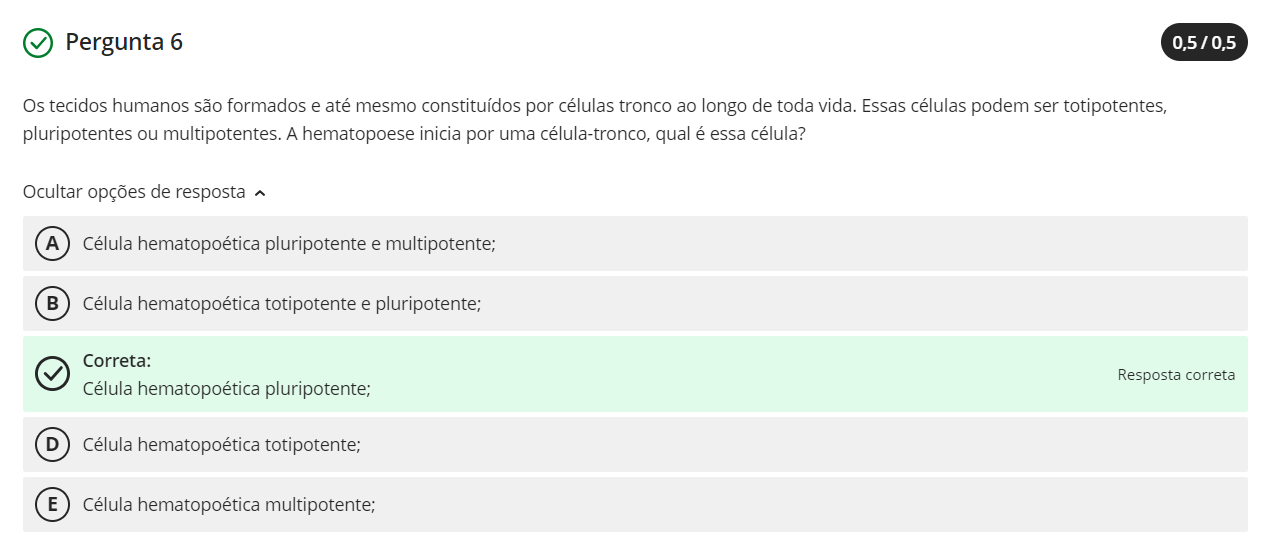Click the 'Resposta correta' label
1266x545 pixels.
1176,375
